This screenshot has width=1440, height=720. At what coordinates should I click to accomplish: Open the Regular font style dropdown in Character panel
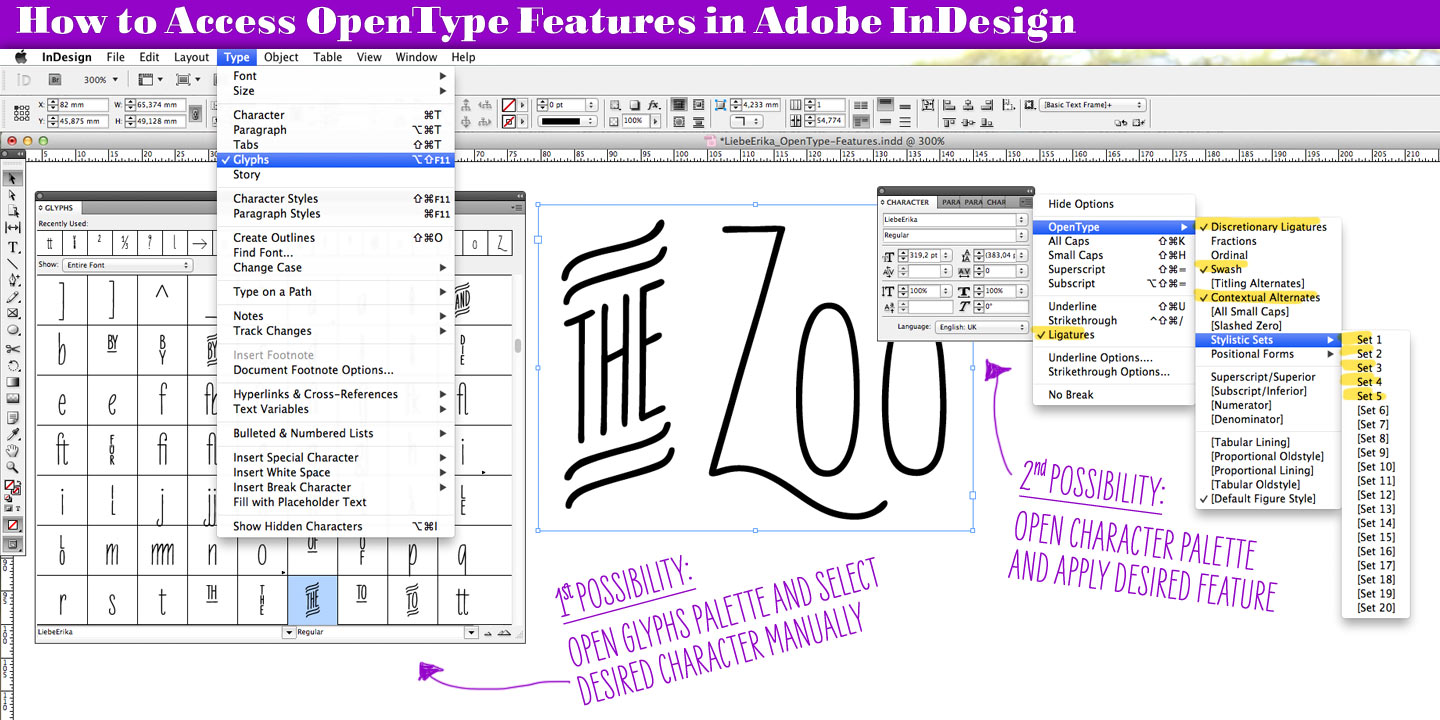(x=1022, y=235)
